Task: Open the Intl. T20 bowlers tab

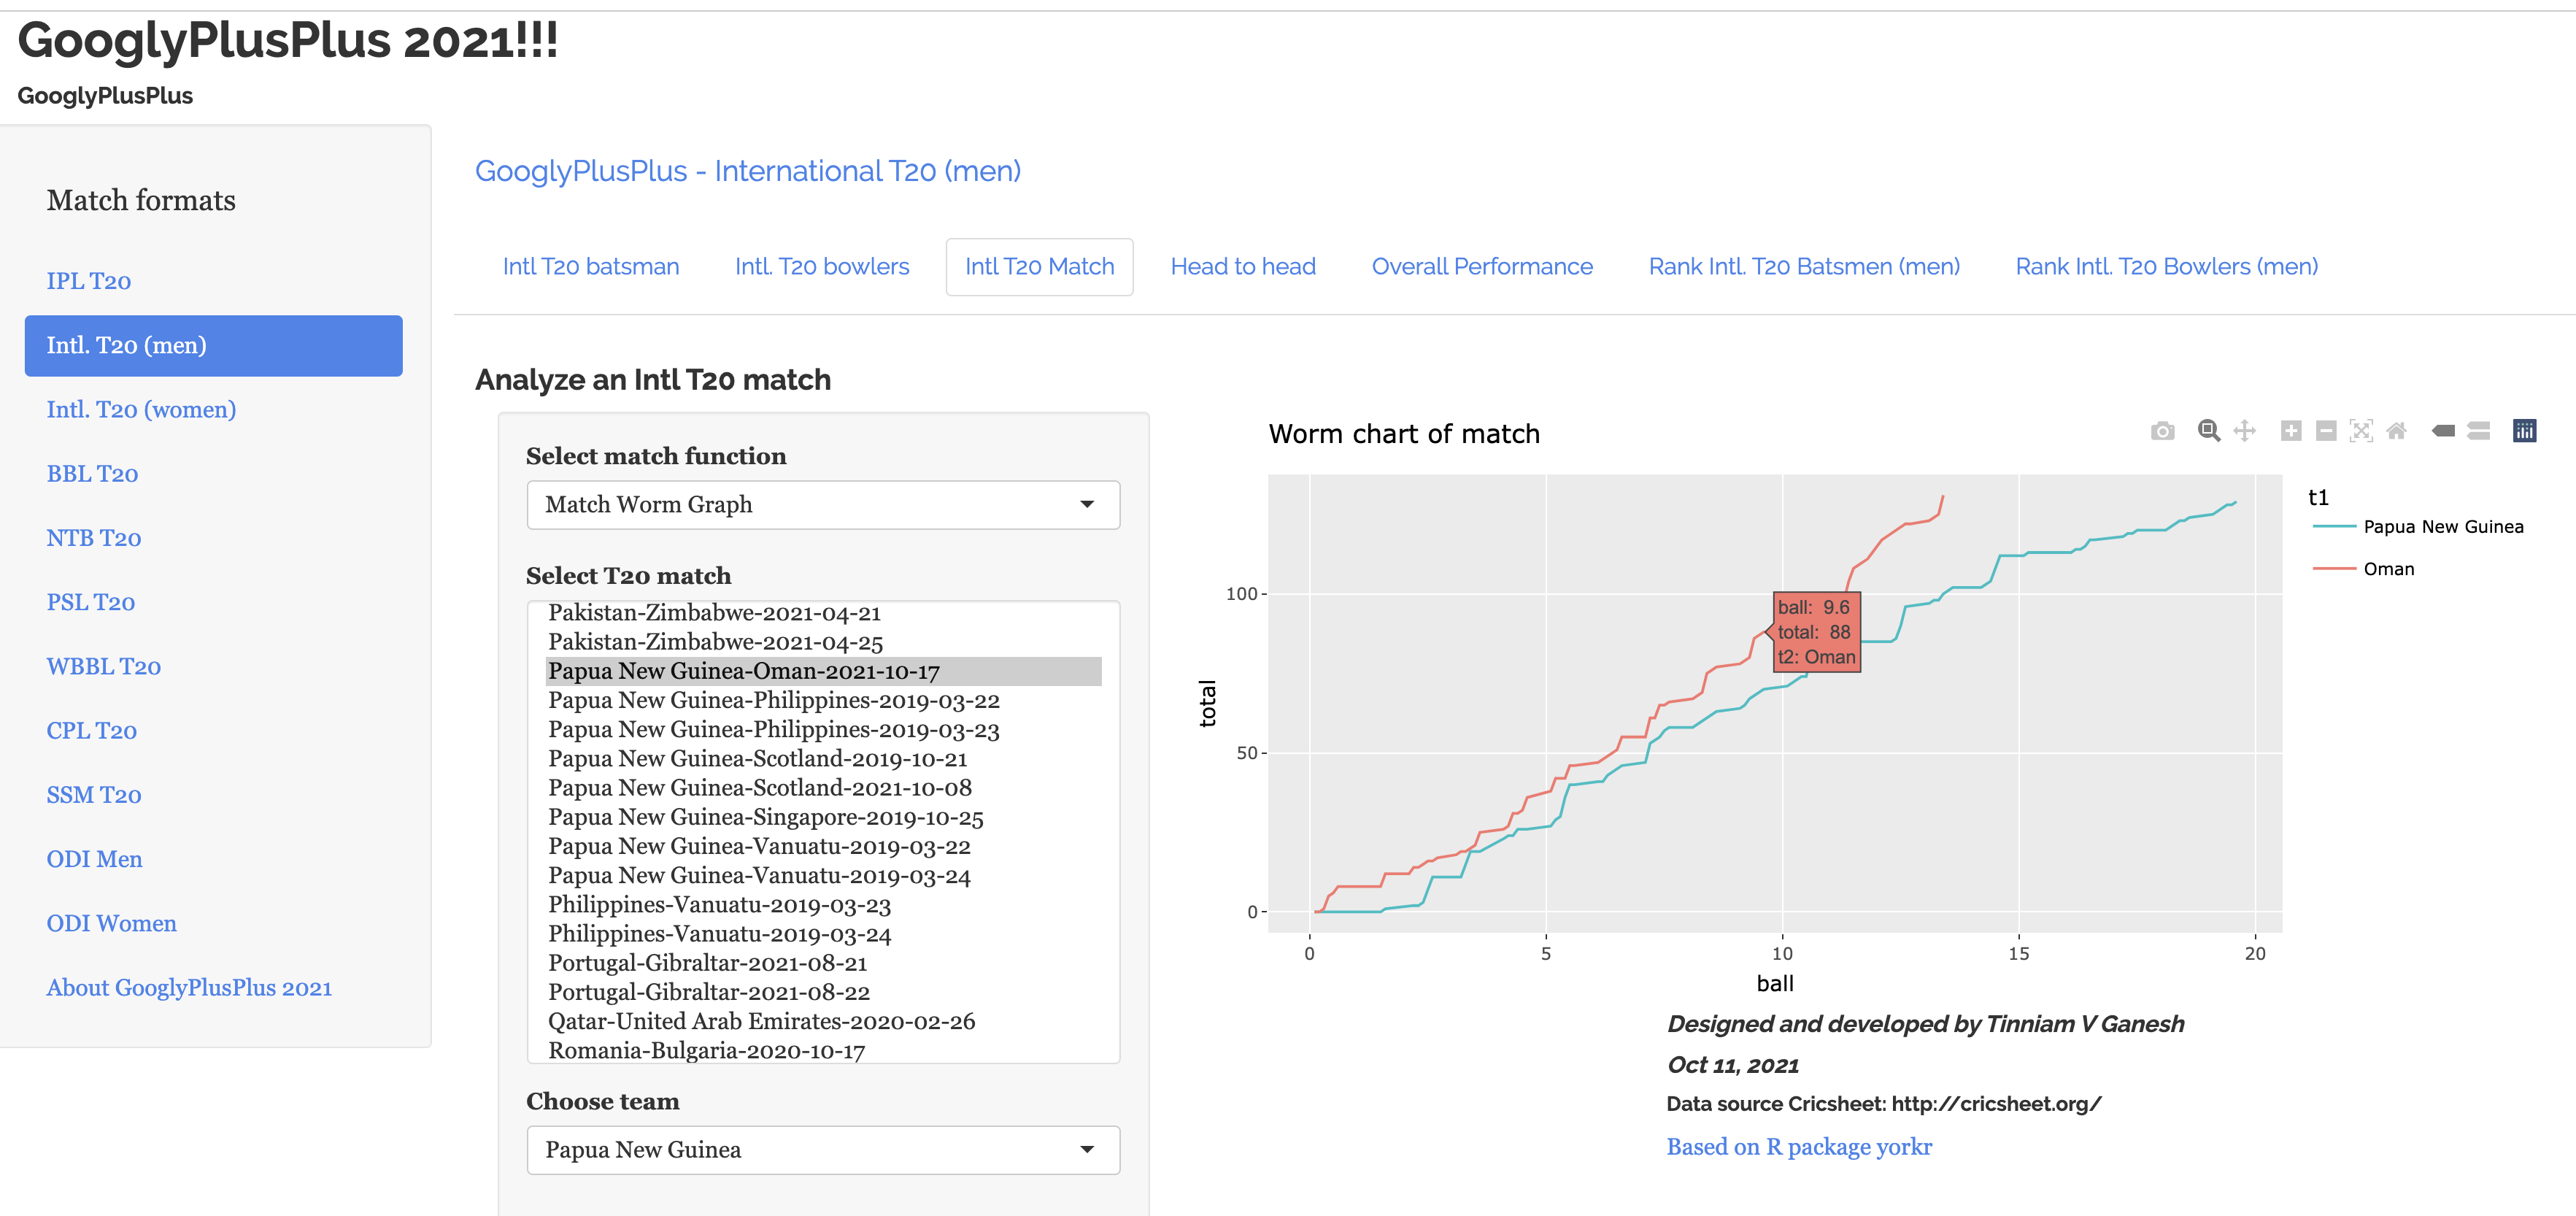Action: pos(821,267)
